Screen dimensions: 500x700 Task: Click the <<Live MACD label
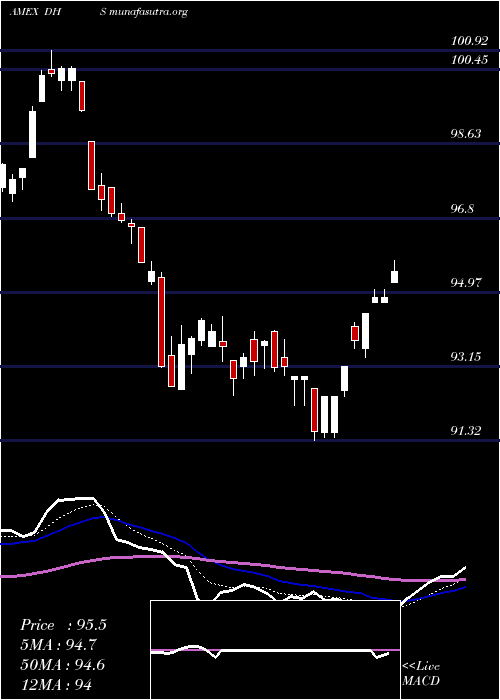click(x=421, y=673)
